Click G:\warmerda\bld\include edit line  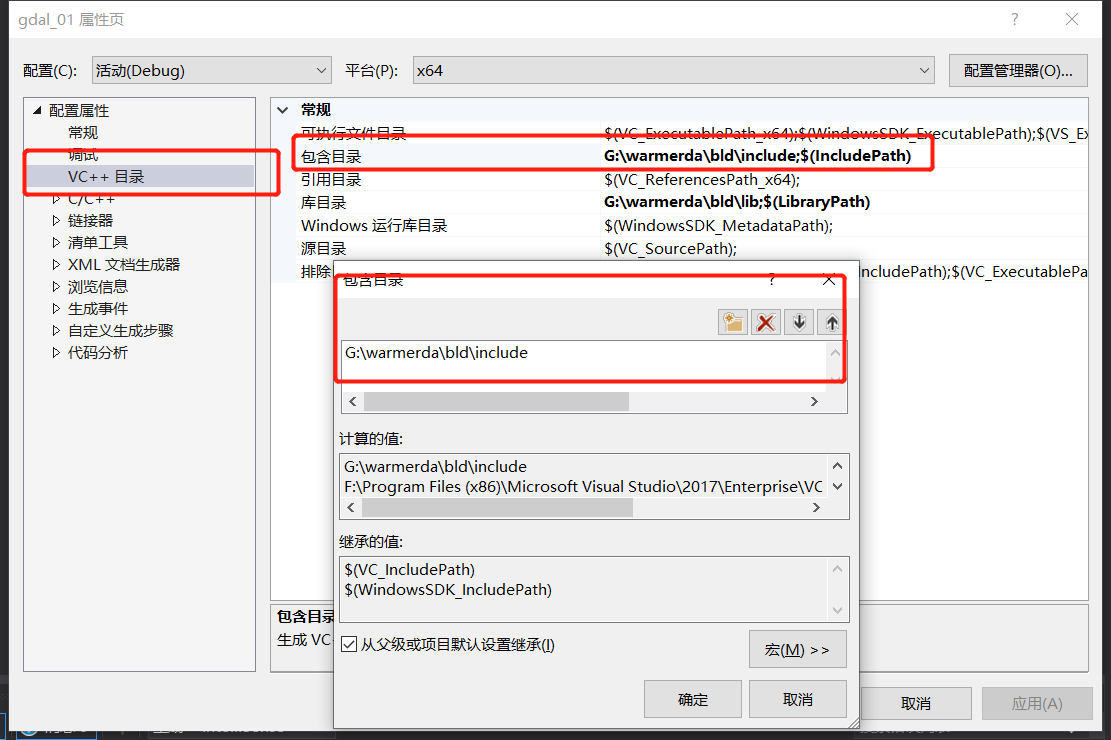[x=584, y=352]
